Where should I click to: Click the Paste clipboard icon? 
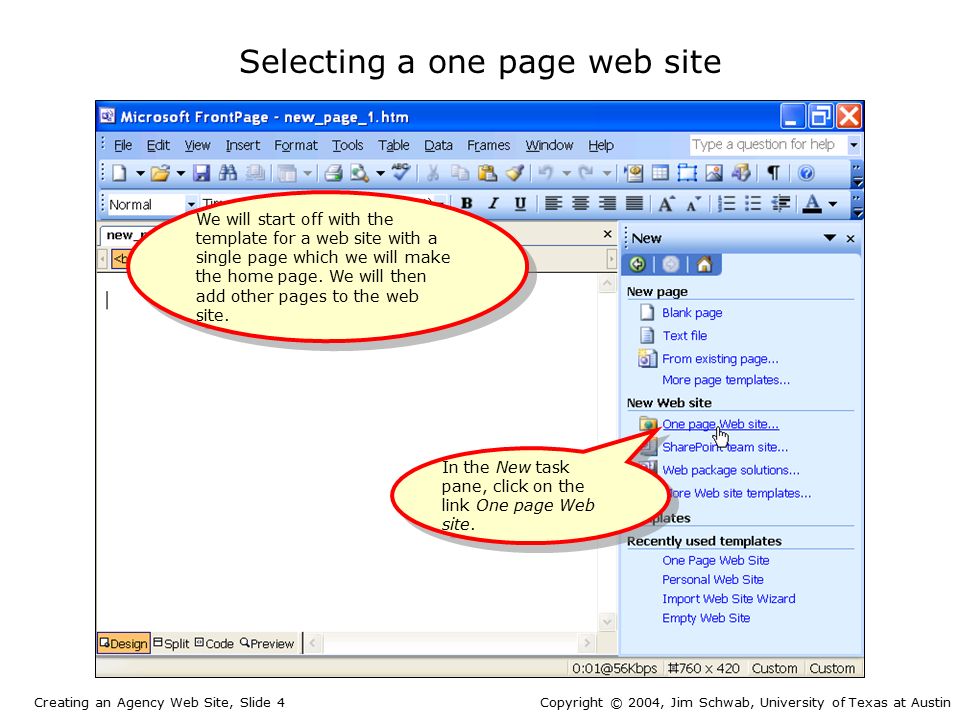coord(487,173)
